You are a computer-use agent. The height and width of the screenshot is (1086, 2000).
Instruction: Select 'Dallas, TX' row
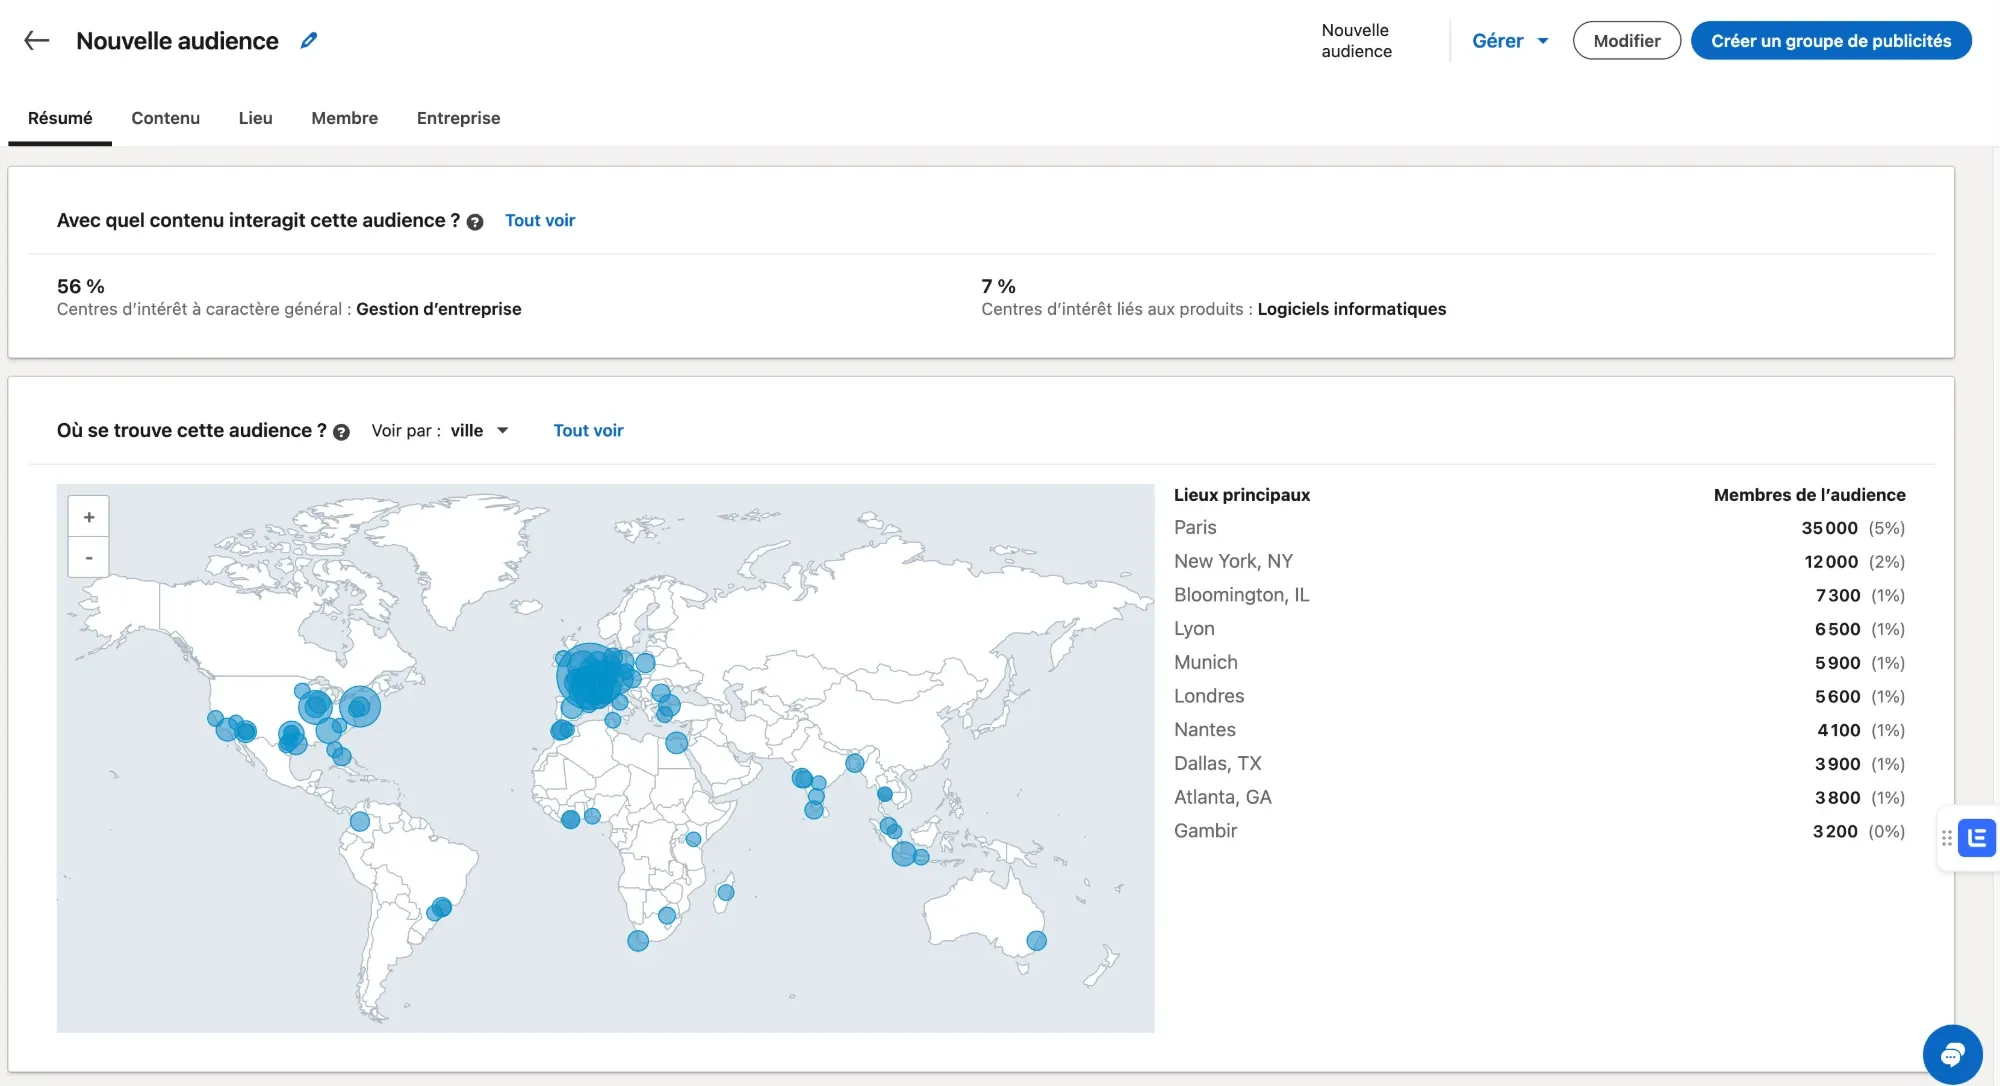(x=1539, y=764)
